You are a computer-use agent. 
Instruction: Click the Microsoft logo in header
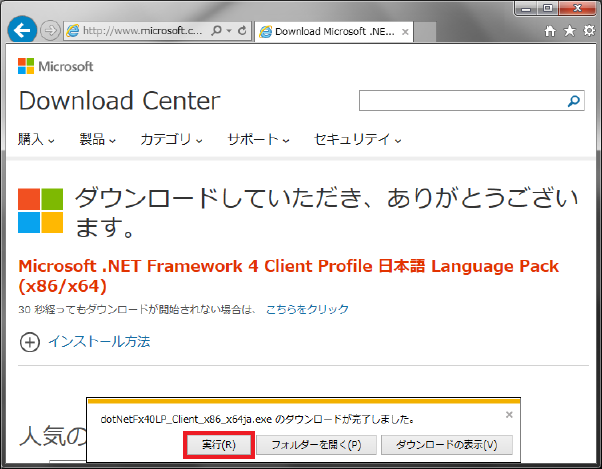55,66
